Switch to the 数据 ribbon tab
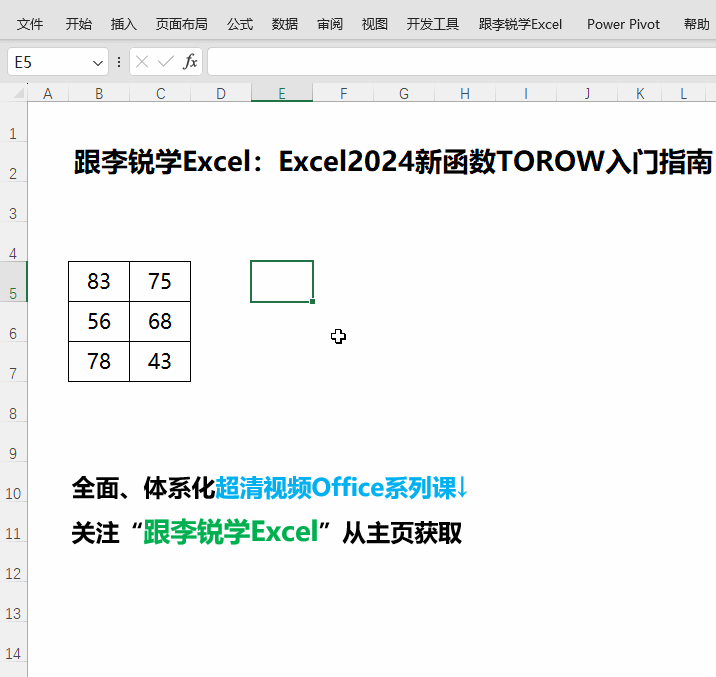716x677 pixels. point(284,24)
